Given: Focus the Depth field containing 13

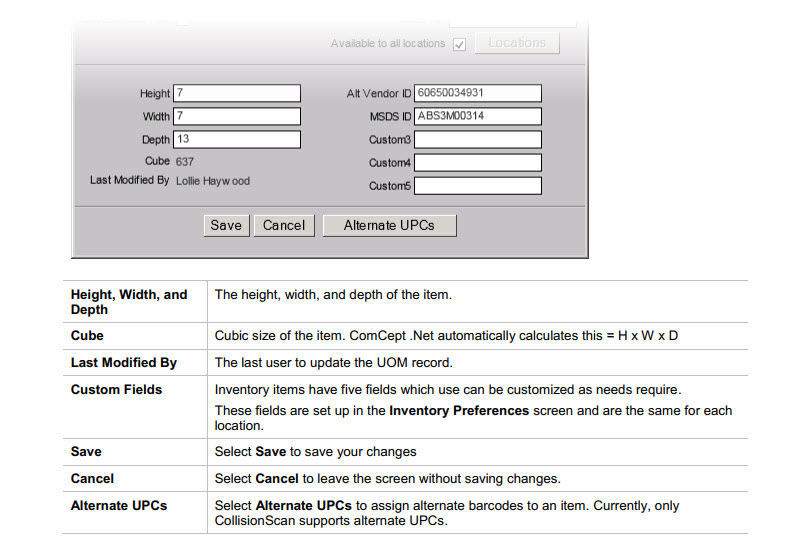Looking at the screenshot, I should [x=237, y=139].
